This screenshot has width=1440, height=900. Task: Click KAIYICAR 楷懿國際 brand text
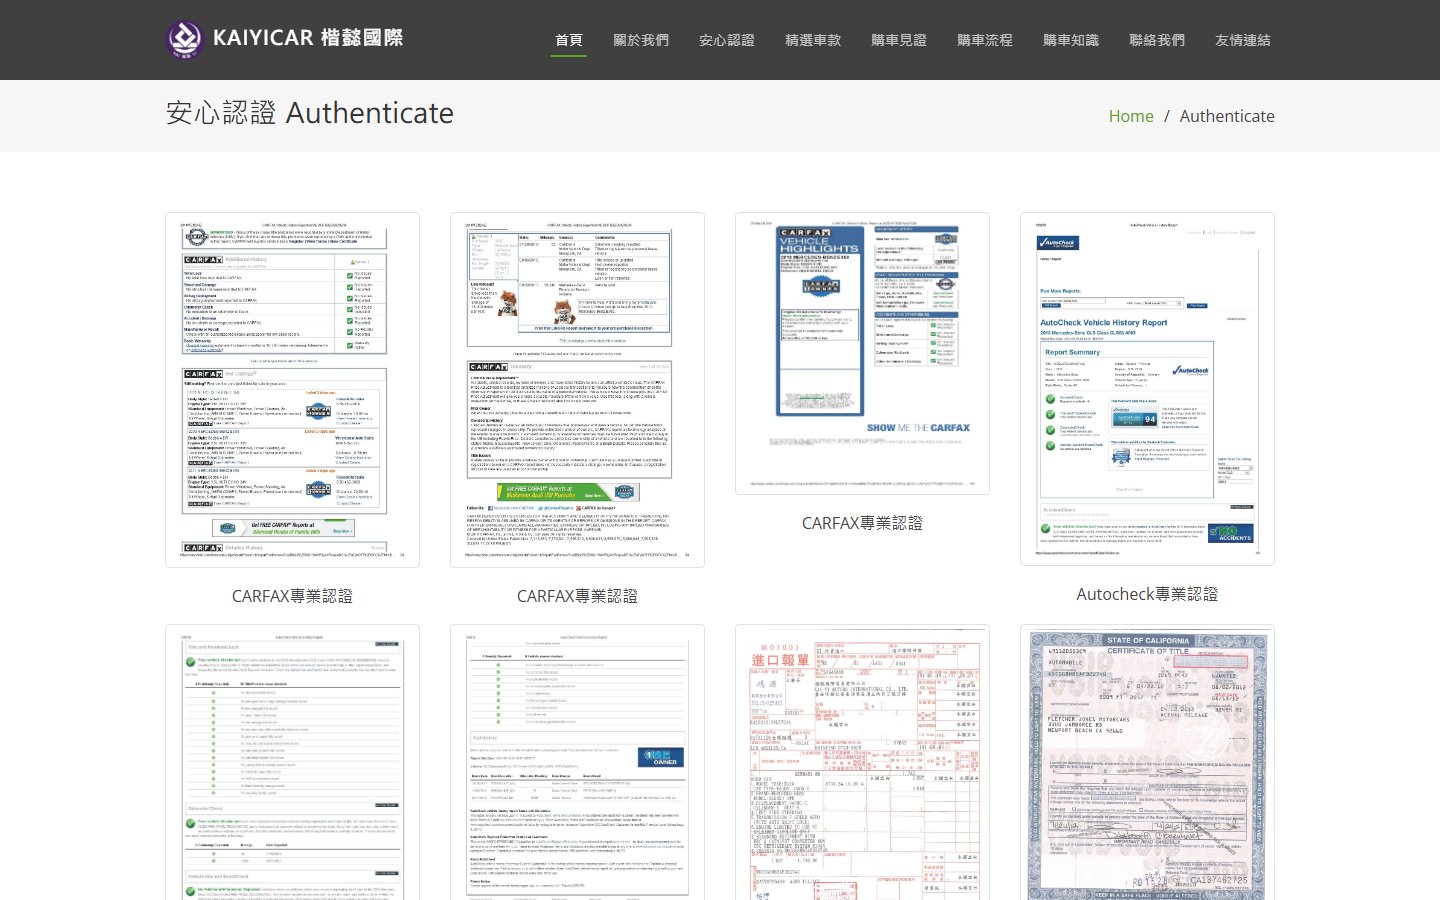[x=308, y=38]
